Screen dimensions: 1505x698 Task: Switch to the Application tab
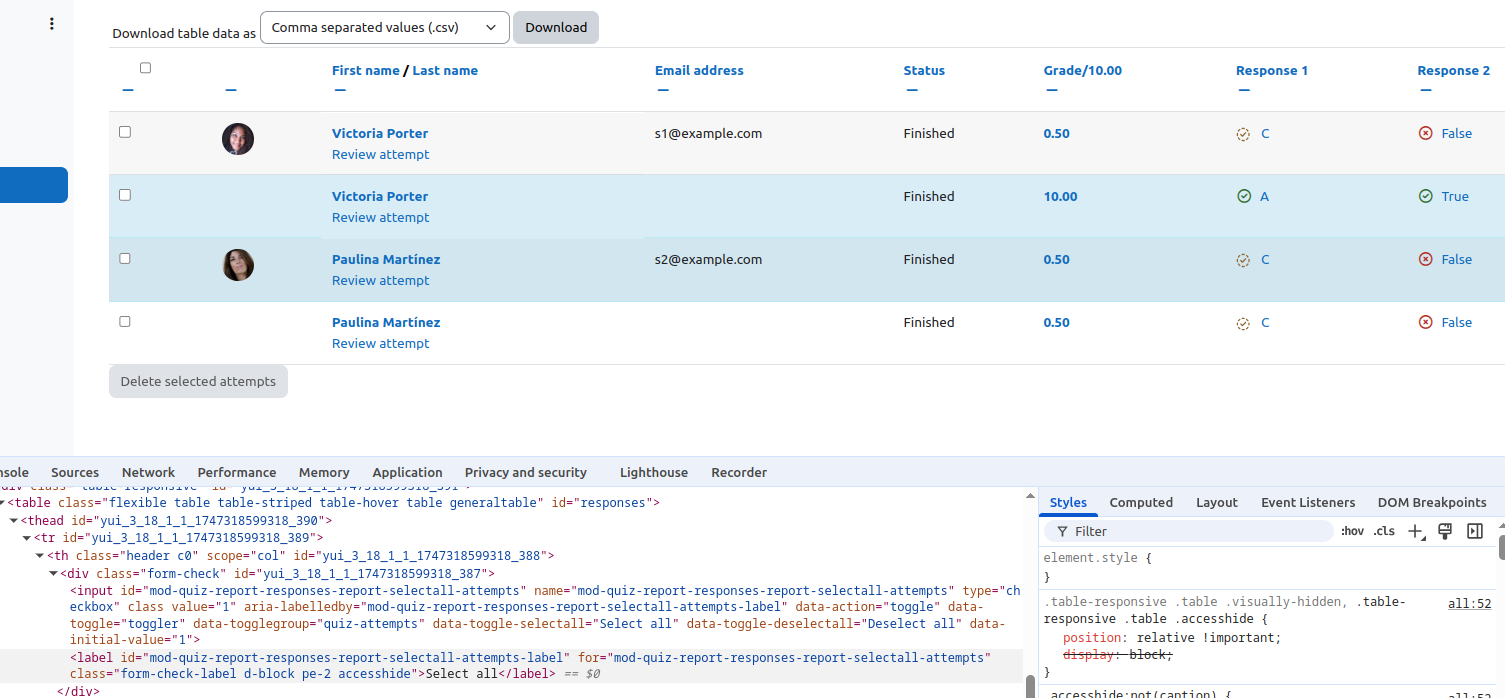pos(407,473)
